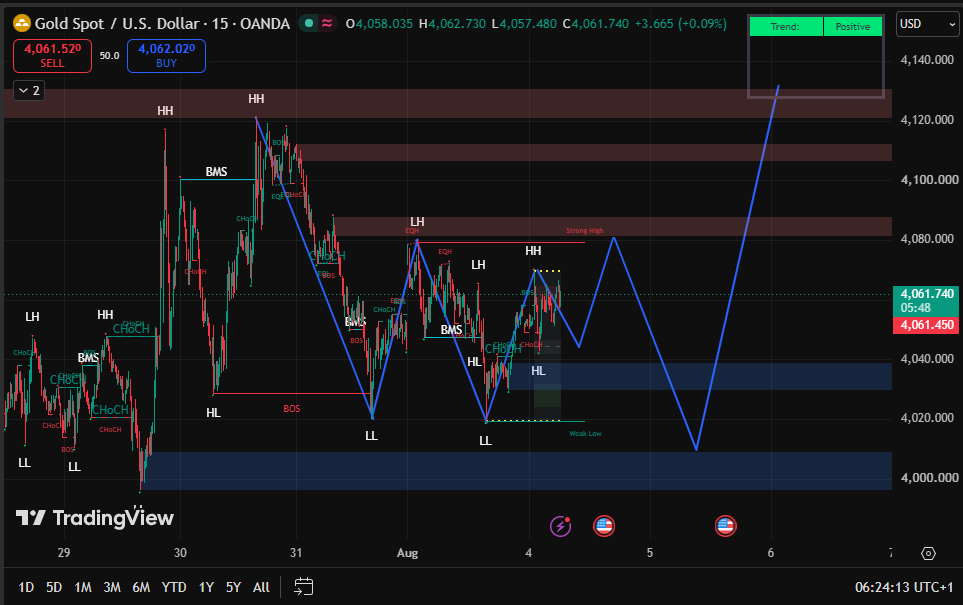Click the Gold Spot / U.S. Dollar title
Image resolution: width=963 pixels, height=605 pixels.
point(117,24)
